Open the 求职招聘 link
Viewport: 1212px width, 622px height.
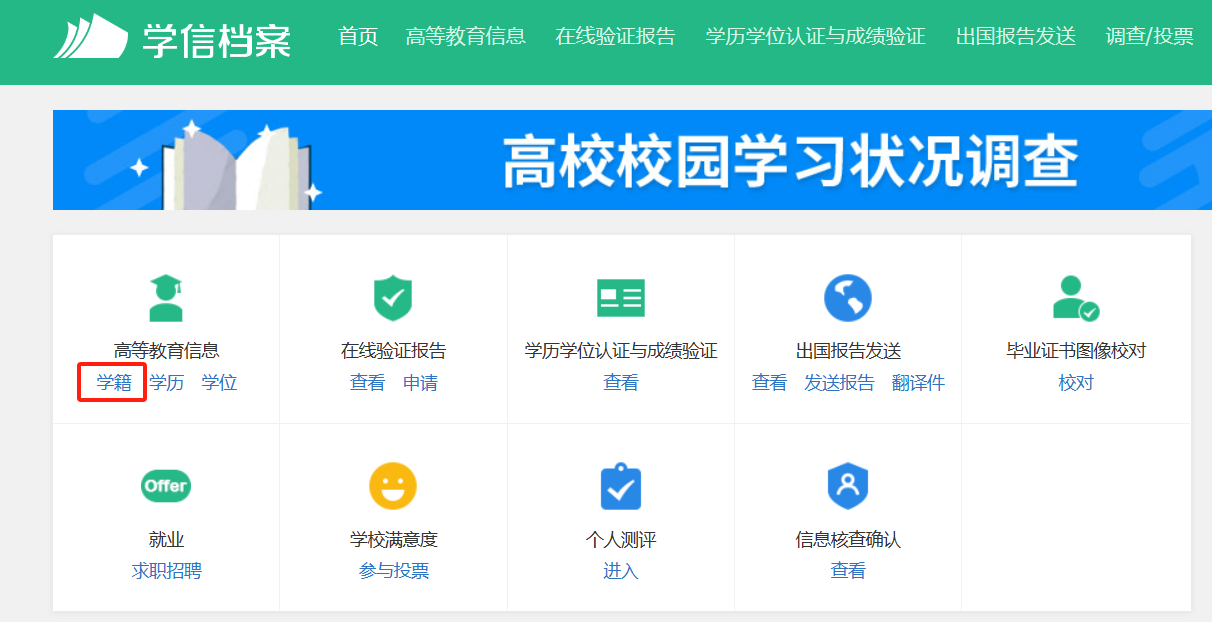(x=166, y=571)
